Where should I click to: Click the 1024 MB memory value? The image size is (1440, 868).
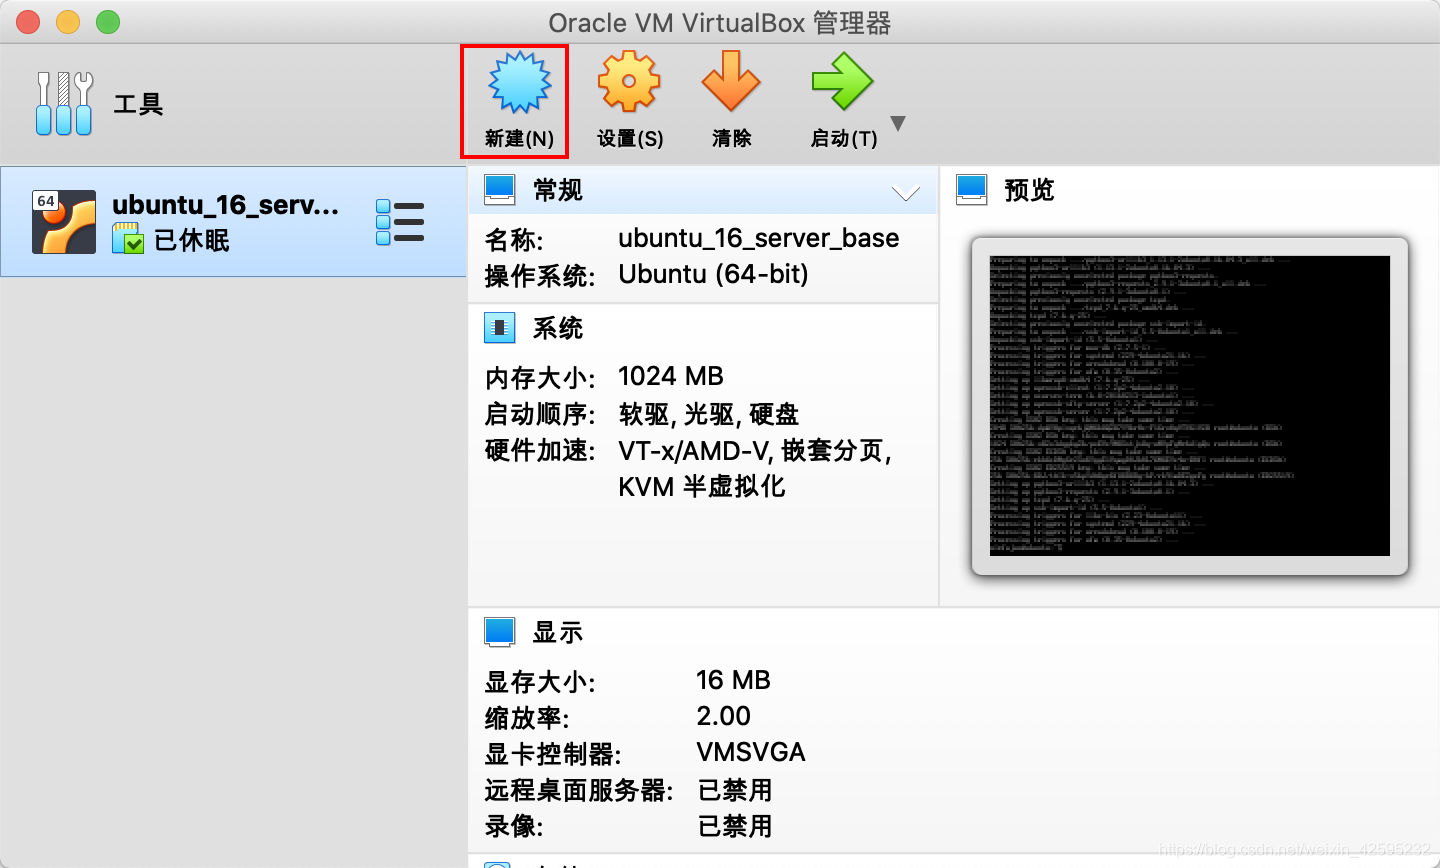coord(671,376)
